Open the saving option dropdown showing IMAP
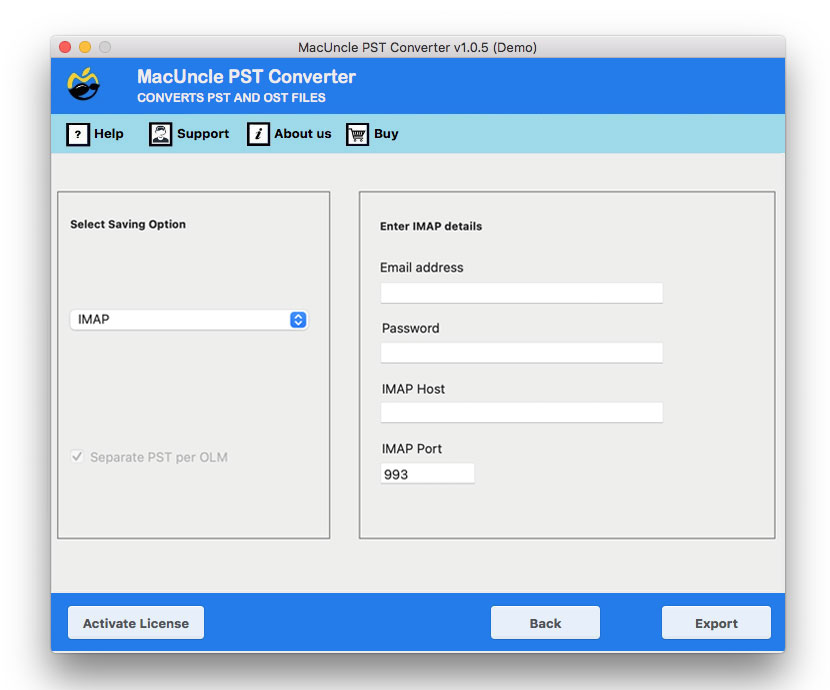Viewport: 830px width, 690px height. pos(188,320)
